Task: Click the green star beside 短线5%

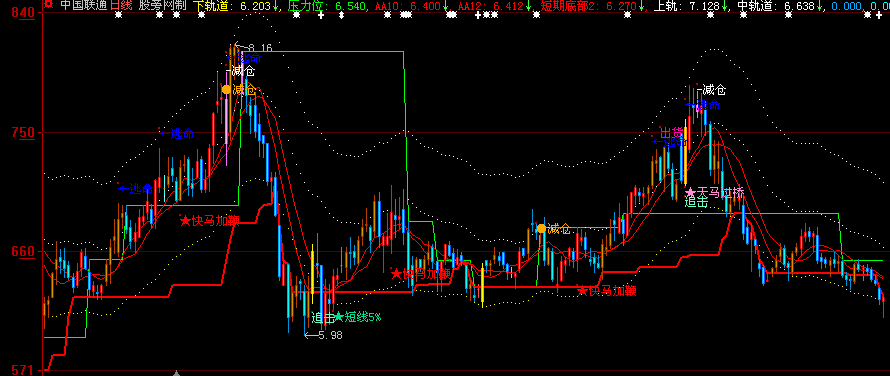Action: pos(339,316)
